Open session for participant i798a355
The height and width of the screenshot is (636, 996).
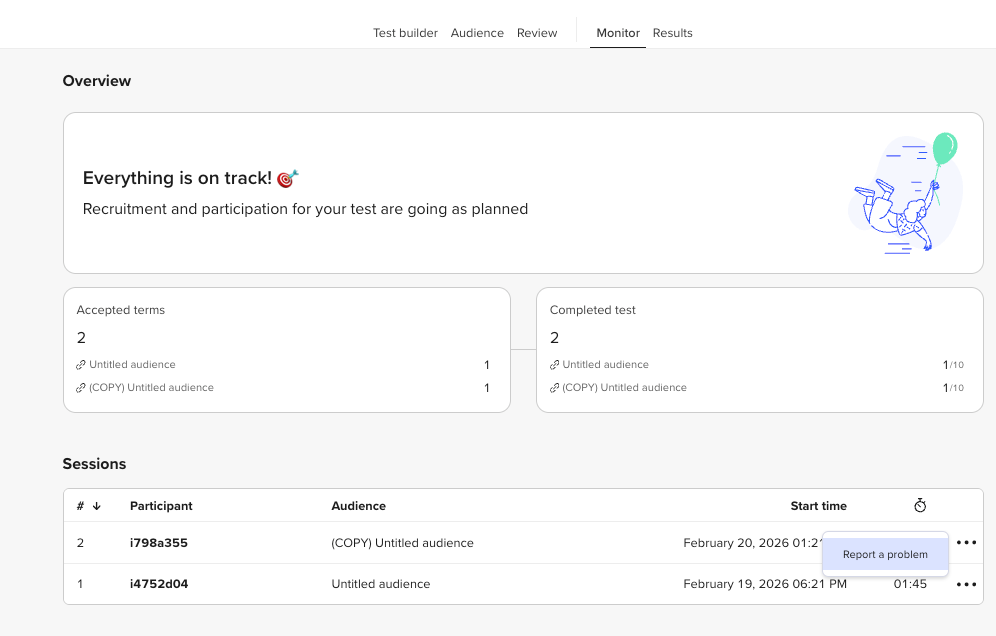[x=159, y=543]
